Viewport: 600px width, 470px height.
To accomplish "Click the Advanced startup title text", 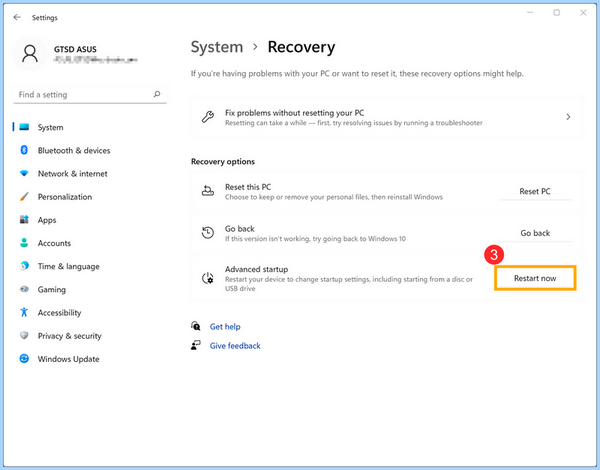I will [x=256, y=269].
